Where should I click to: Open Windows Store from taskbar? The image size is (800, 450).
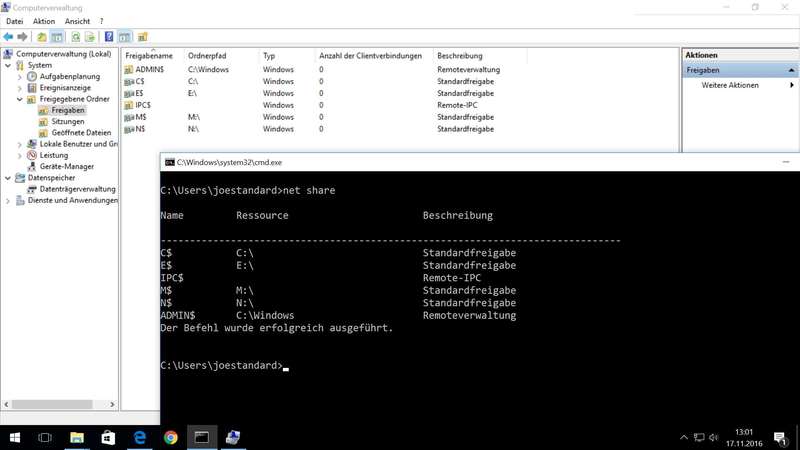point(108,438)
